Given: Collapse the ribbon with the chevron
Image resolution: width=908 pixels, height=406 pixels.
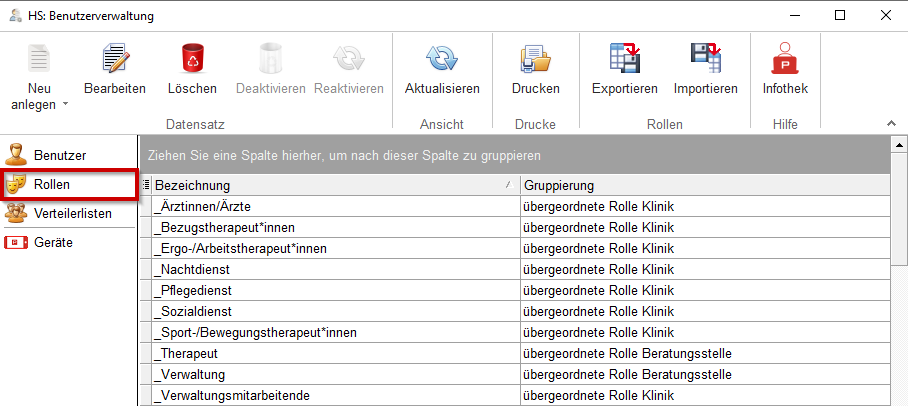Looking at the screenshot, I should (x=891, y=122).
